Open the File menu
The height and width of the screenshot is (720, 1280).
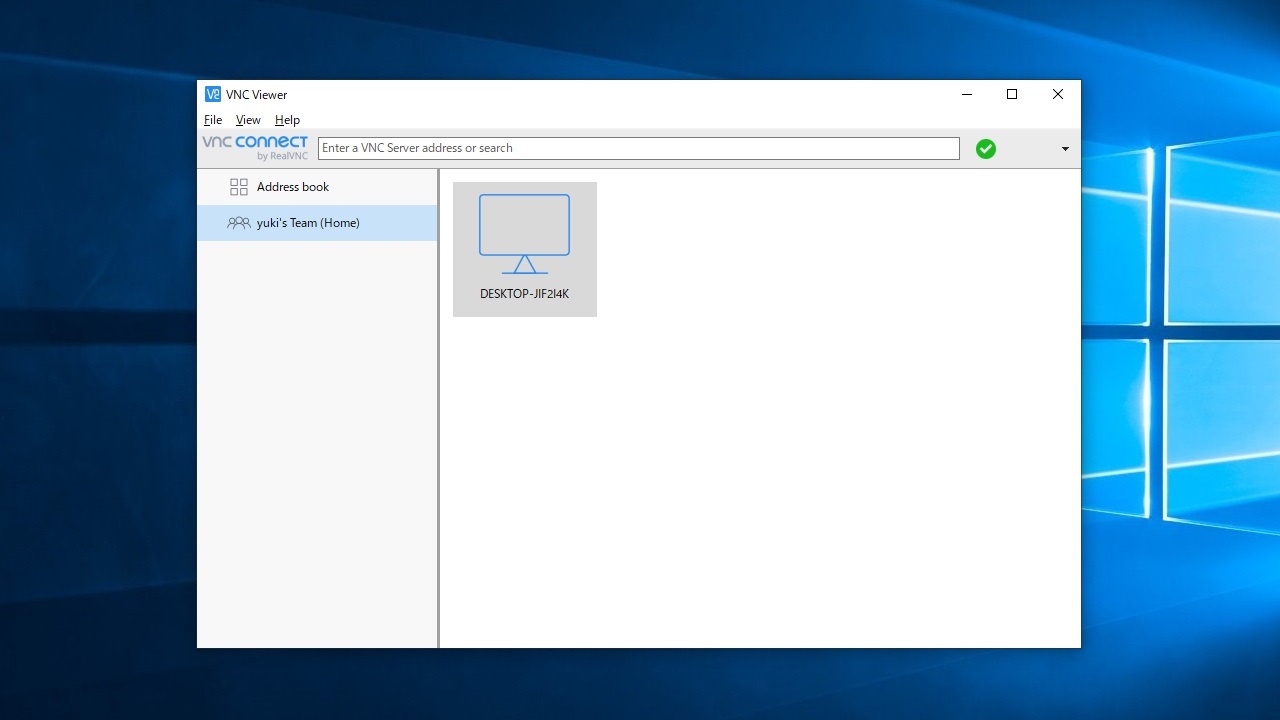(213, 120)
